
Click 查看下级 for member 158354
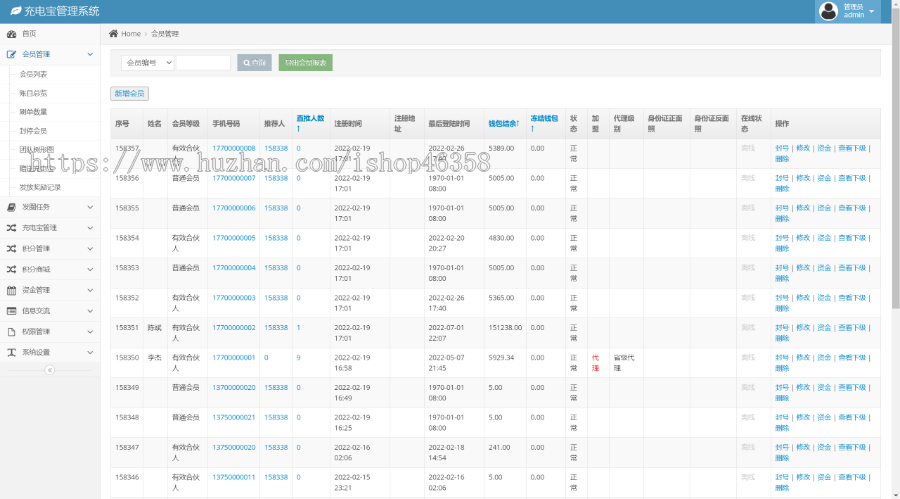point(852,238)
